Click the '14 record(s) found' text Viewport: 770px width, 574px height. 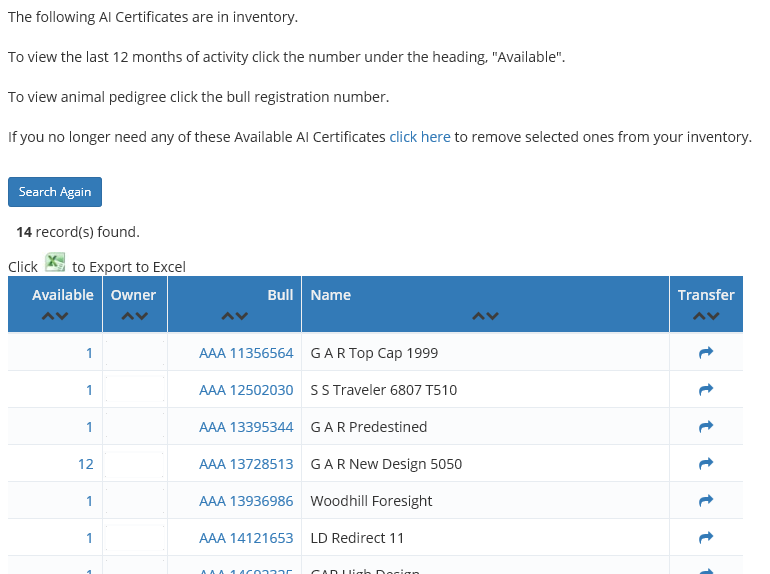click(x=78, y=232)
